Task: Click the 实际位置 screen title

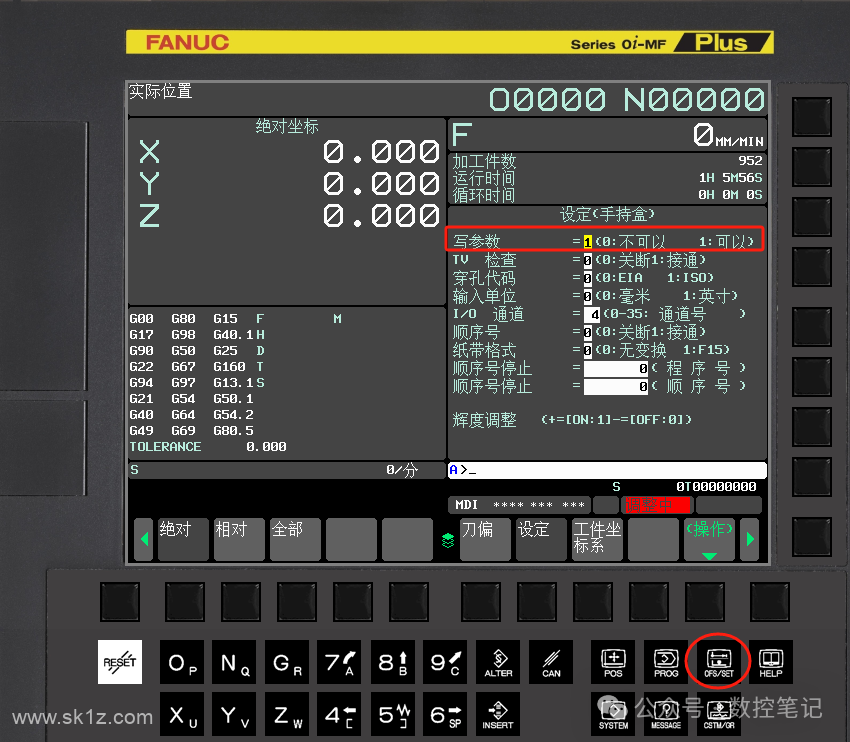Action: [x=160, y=91]
